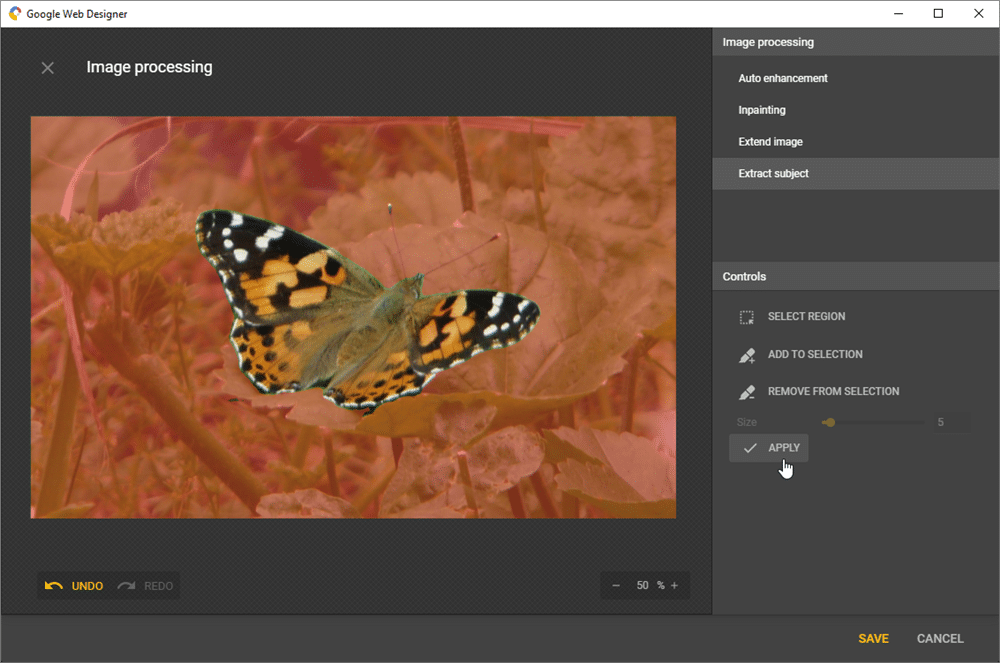This screenshot has width=1000, height=663.
Task: Click the brush Size value field
Action: pos(950,423)
